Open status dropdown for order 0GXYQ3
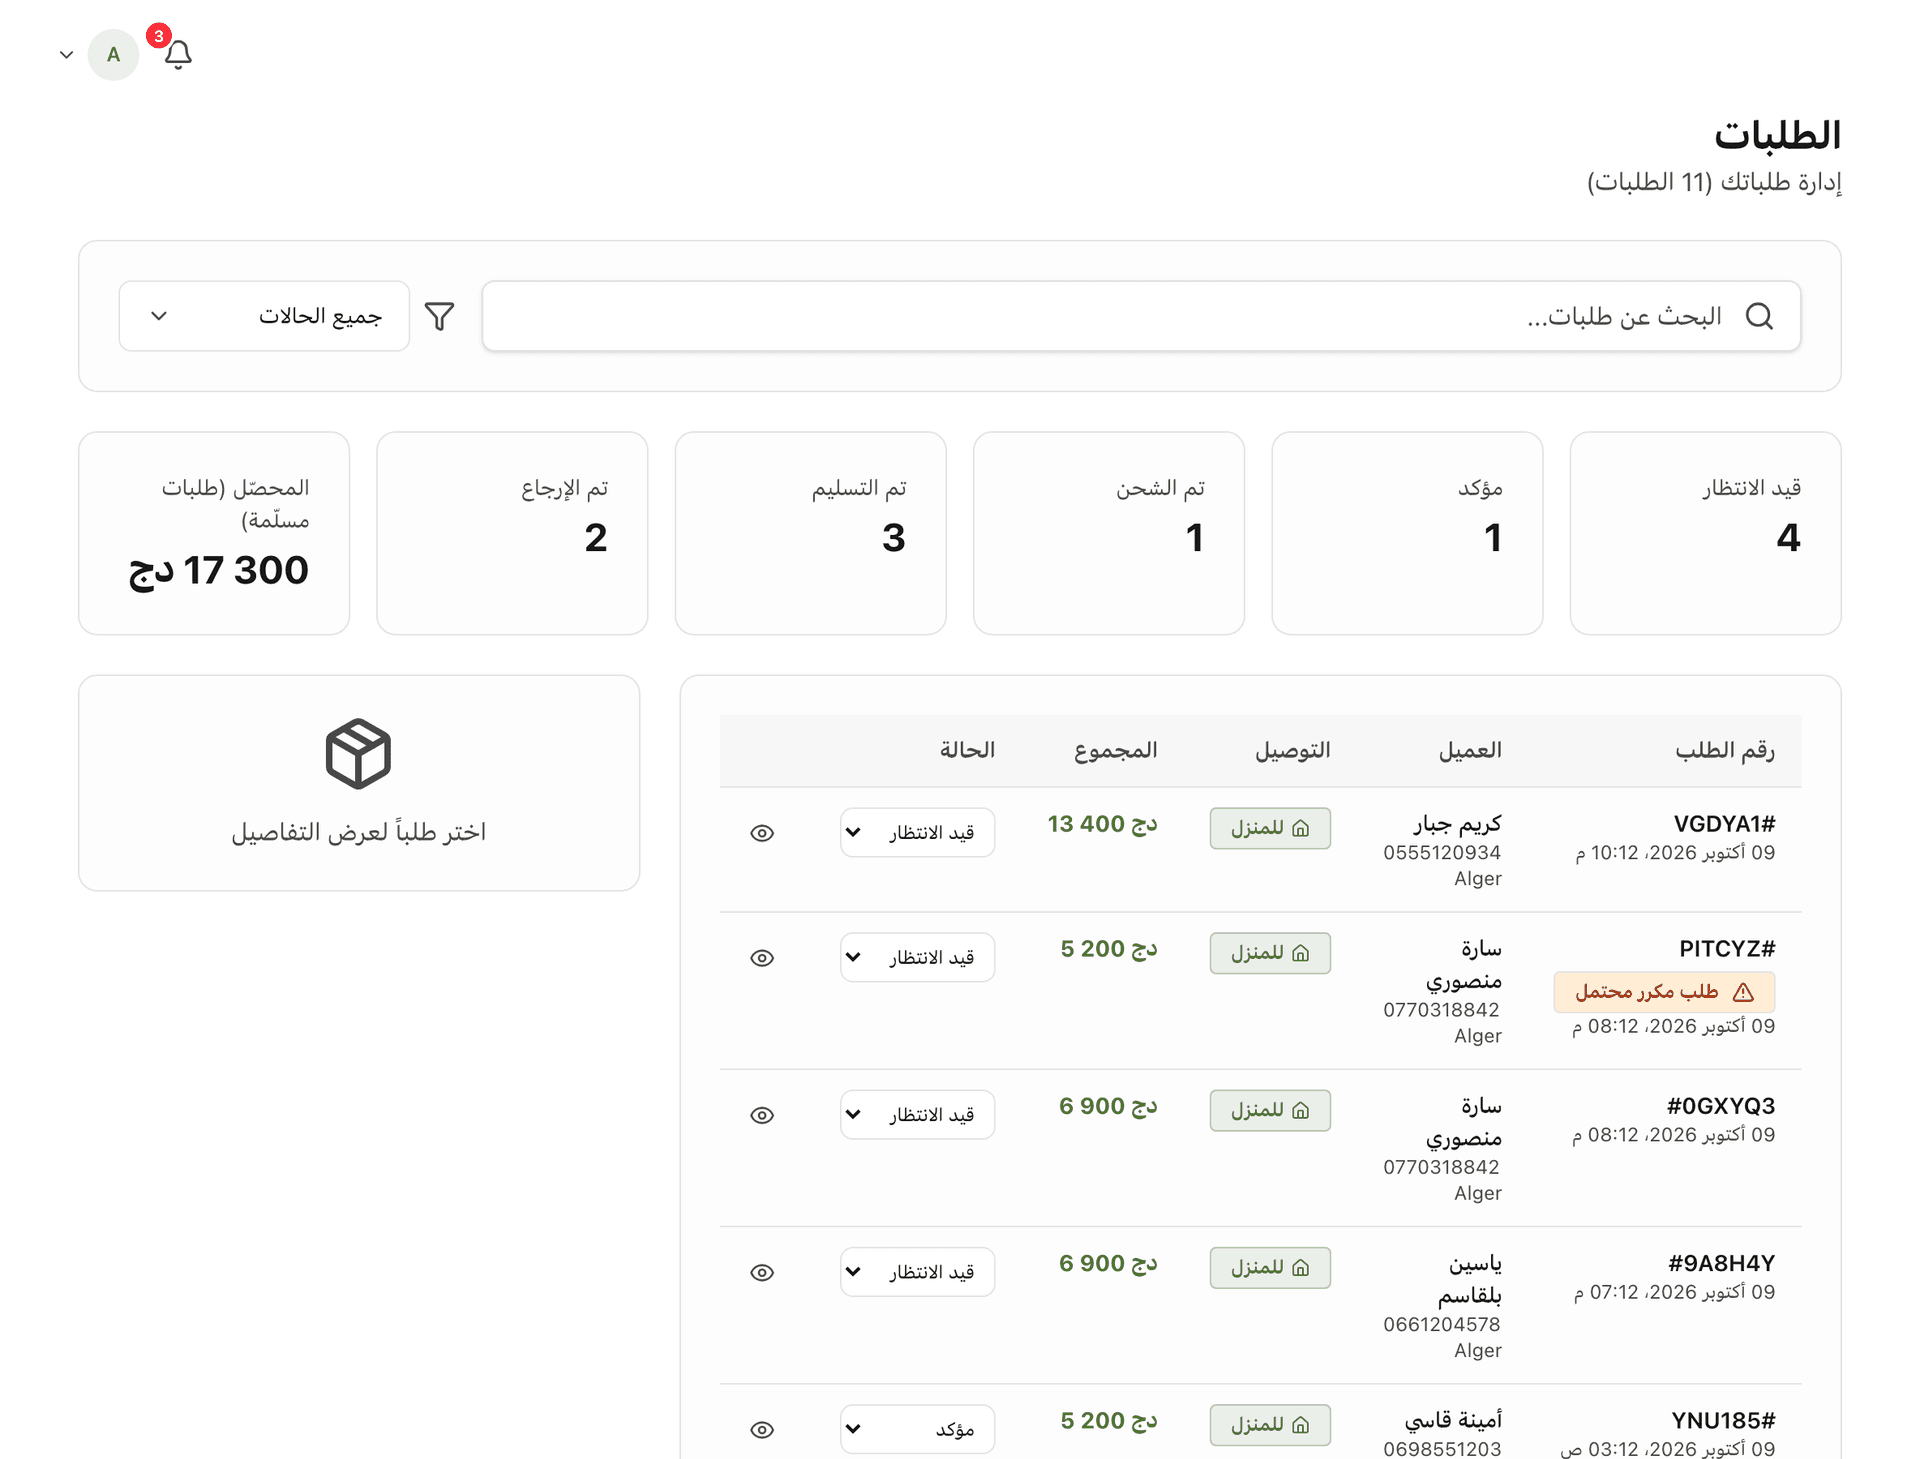 [917, 1115]
